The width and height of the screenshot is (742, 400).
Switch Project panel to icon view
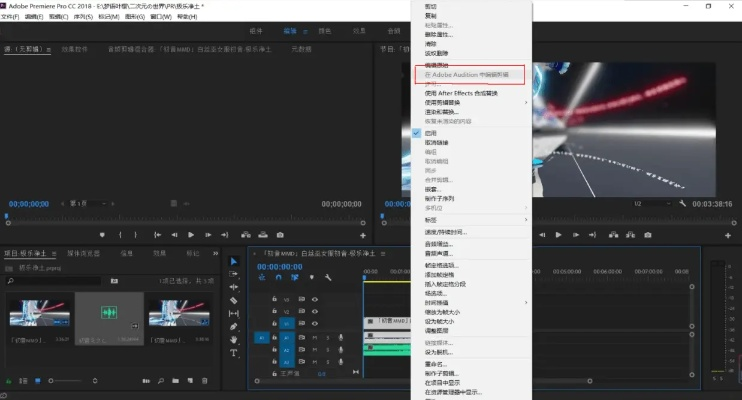(x=37, y=381)
